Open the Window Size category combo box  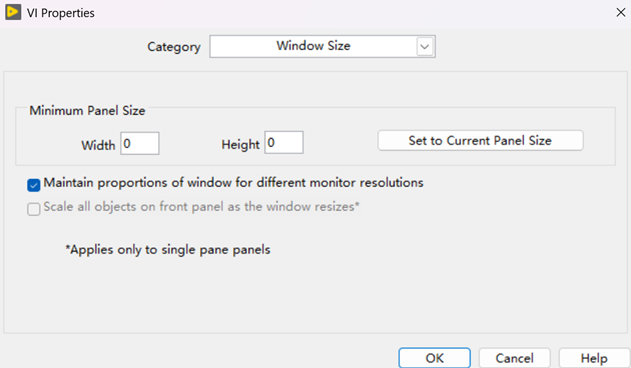tap(322, 47)
